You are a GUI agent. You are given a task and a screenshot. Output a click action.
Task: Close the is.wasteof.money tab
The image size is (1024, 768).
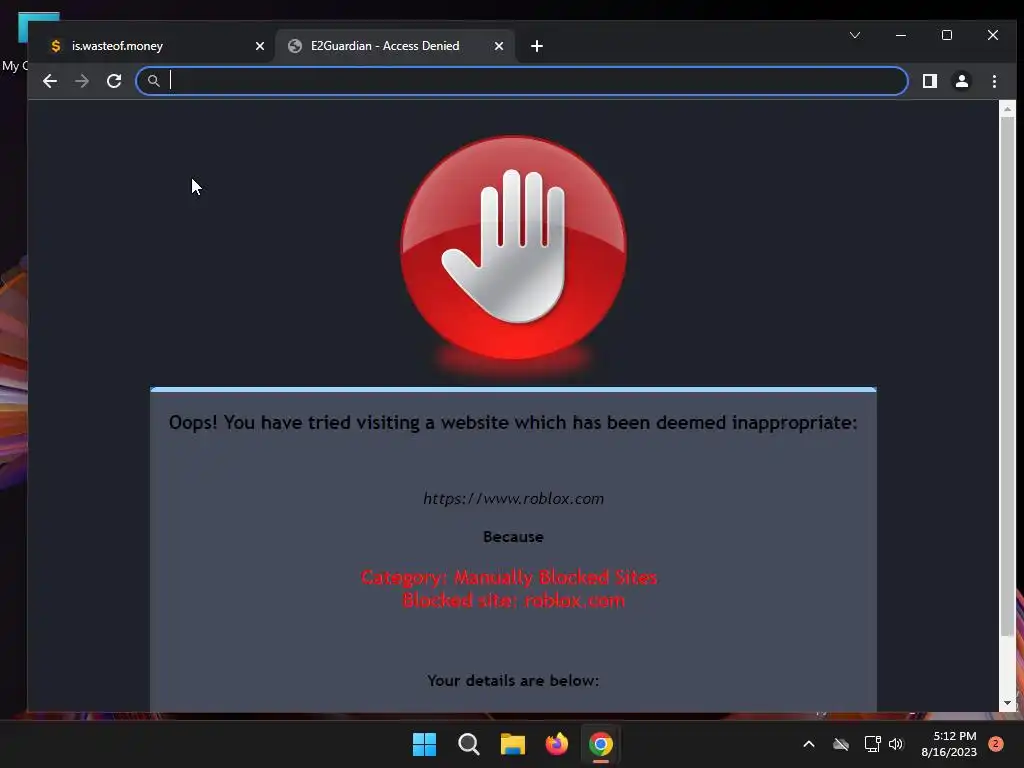pos(260,46)
